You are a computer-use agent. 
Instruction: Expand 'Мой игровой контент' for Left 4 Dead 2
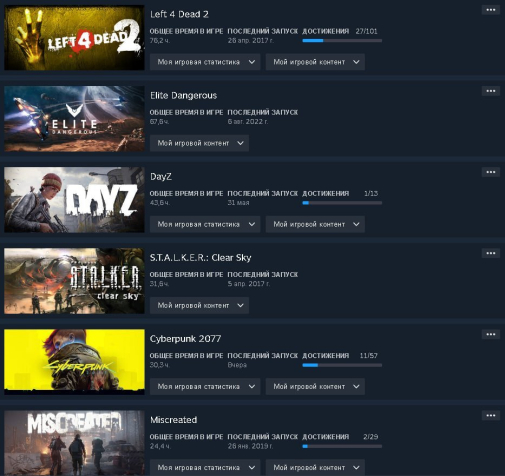point(315,62)
